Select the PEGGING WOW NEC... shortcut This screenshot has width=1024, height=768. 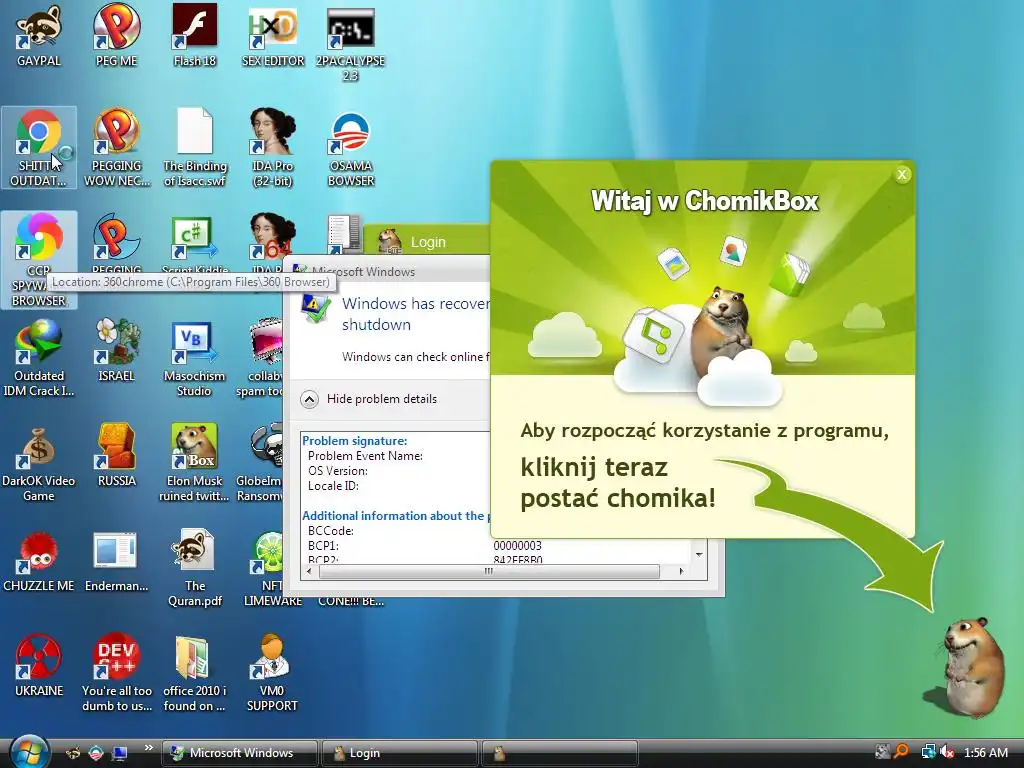(x=116, y=148)
